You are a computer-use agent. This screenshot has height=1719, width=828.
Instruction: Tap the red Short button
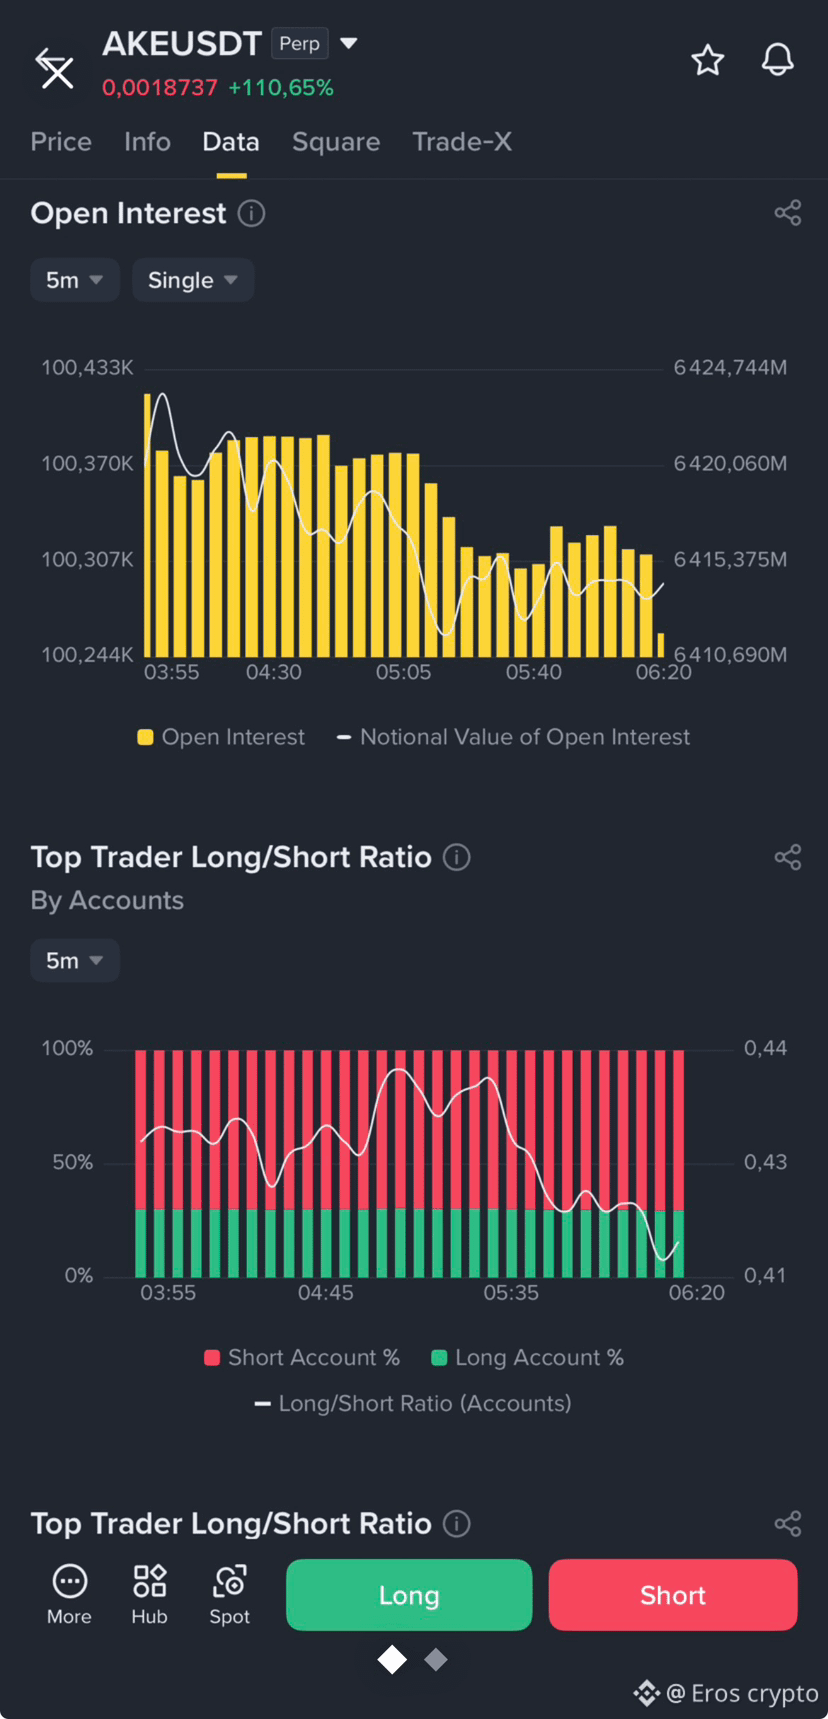tap(673, 1595)
